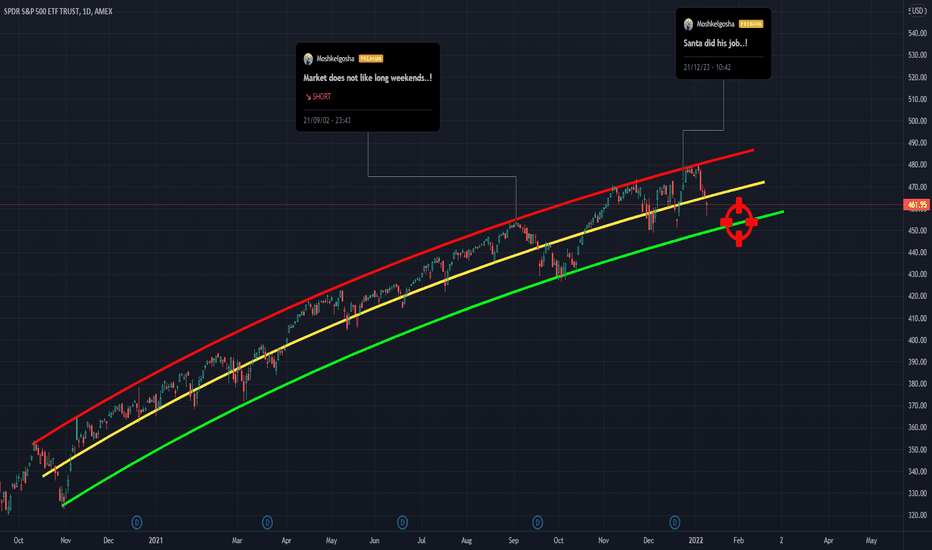This screenshot has height=550, width=932.
Task: Click the Jun label on the time axis
Action: point(374,540)
